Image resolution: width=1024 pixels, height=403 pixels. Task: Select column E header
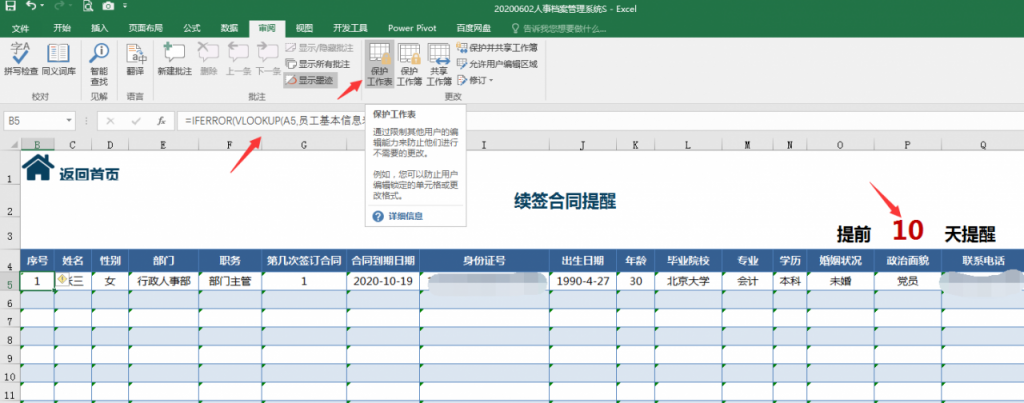pyautogui.click(x=163, y=145)
